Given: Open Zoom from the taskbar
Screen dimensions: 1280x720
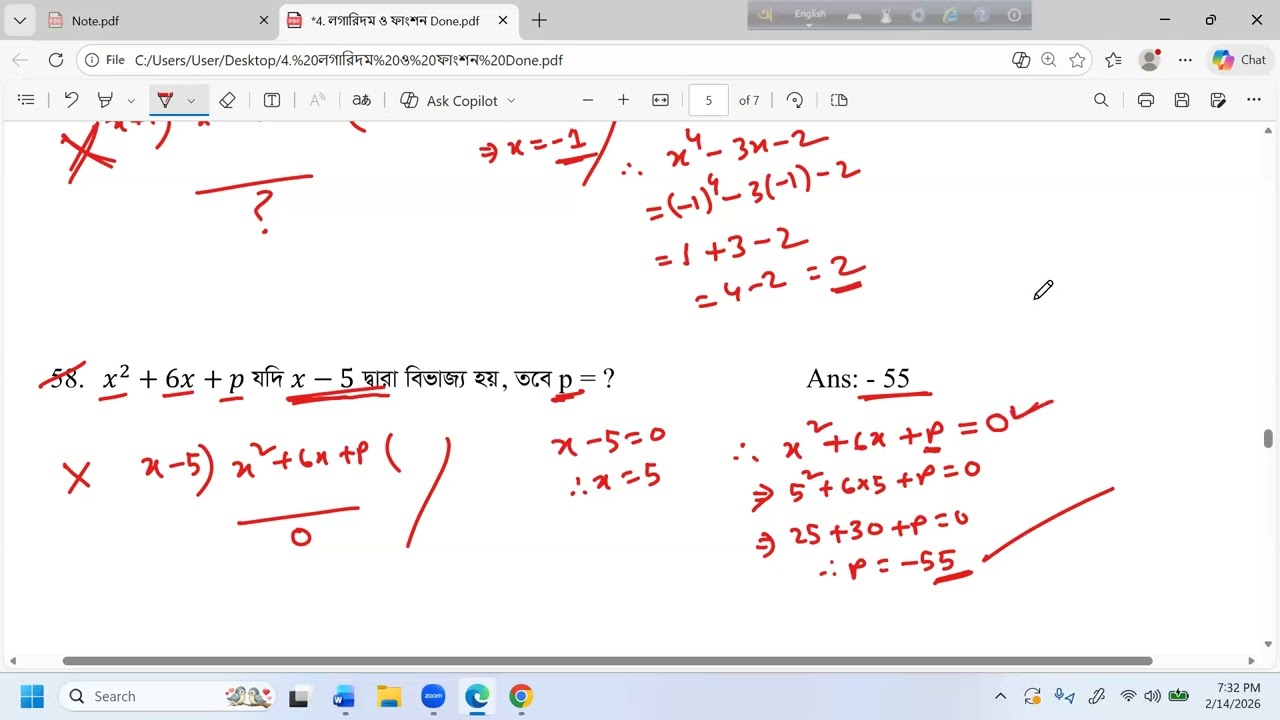Looking at the screenshot, I should point(433,696).
